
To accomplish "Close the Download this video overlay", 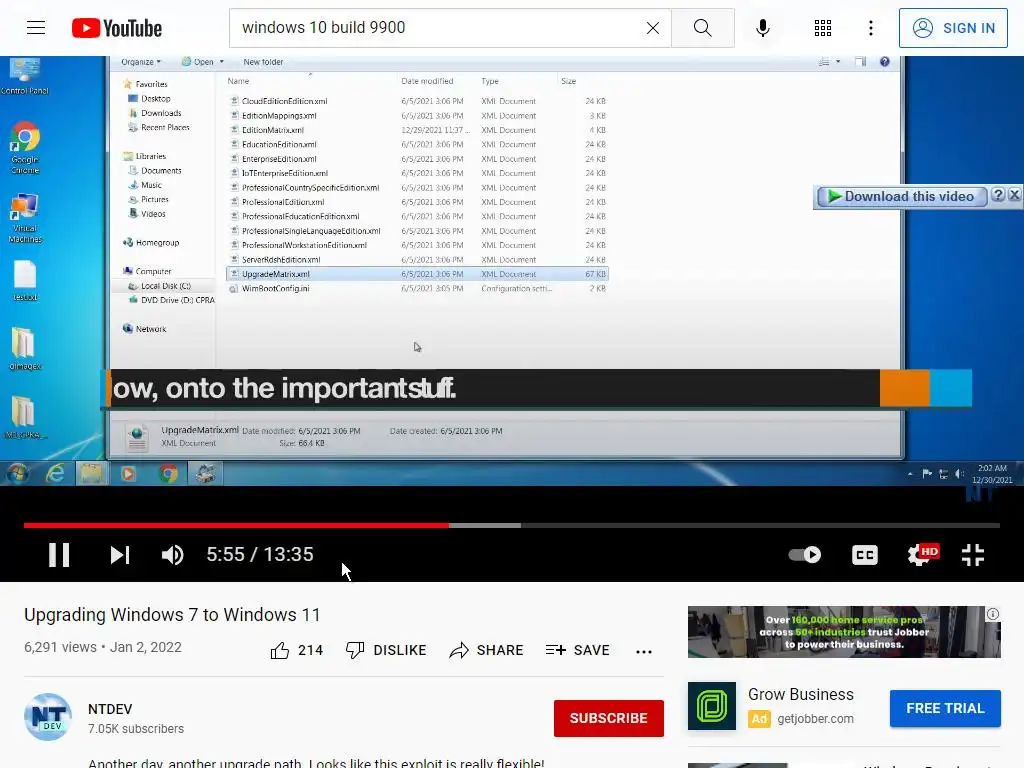I will click(x=1014, y=195).
